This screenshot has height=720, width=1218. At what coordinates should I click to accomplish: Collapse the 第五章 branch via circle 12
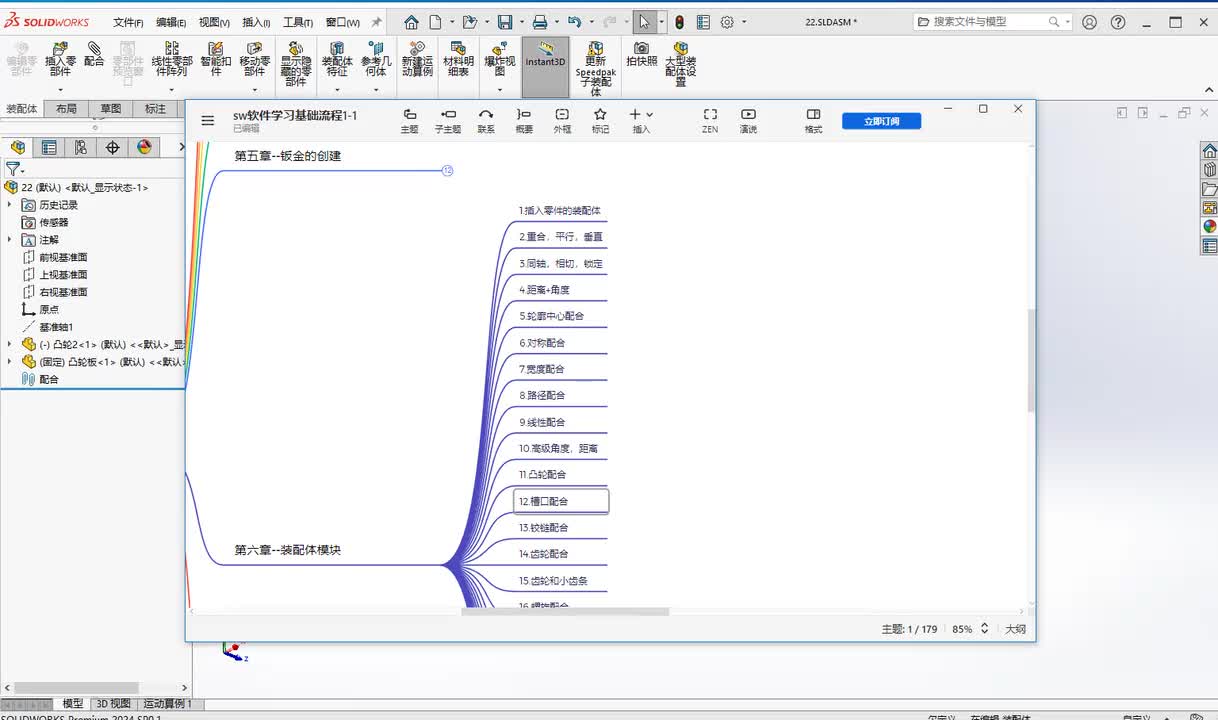(x=448, y=171)
